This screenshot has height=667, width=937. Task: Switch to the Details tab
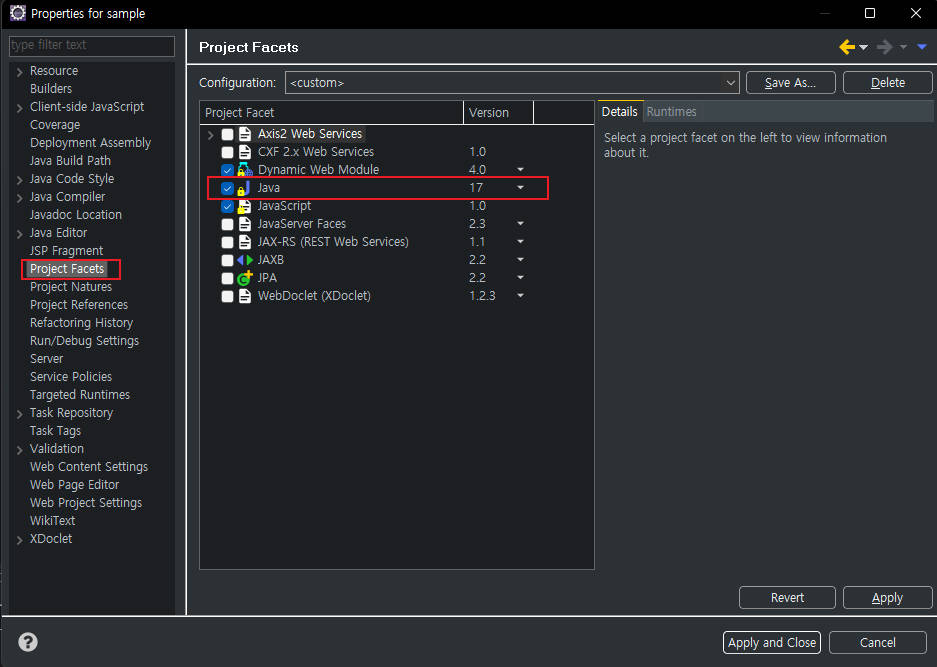[x=620, y=112]
